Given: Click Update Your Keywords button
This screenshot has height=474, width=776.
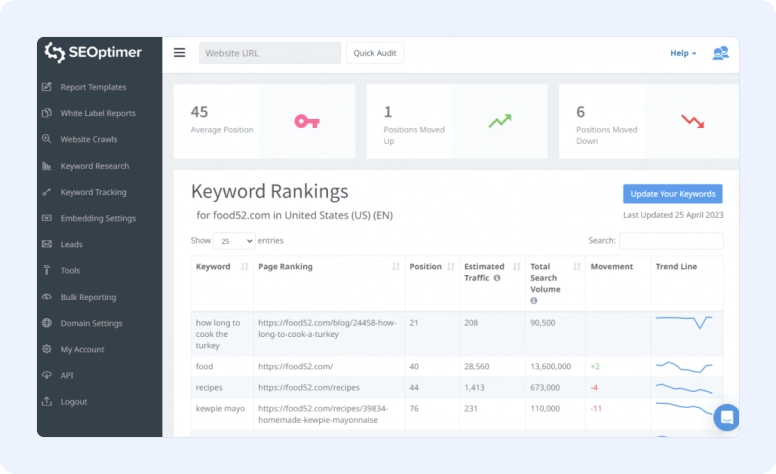Looking at the screenshot, I should pyautogui.click(x=673, y=194).
